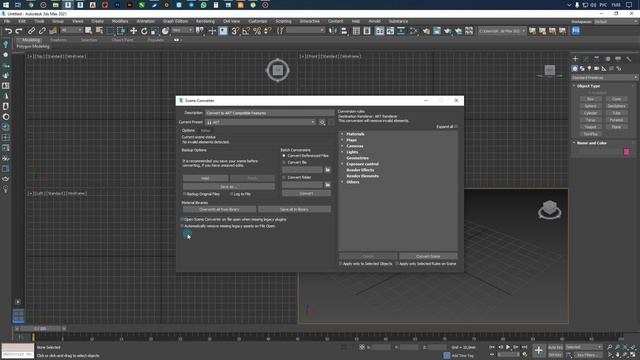
Task: Click the Save as... button
Action: point(229,187)
